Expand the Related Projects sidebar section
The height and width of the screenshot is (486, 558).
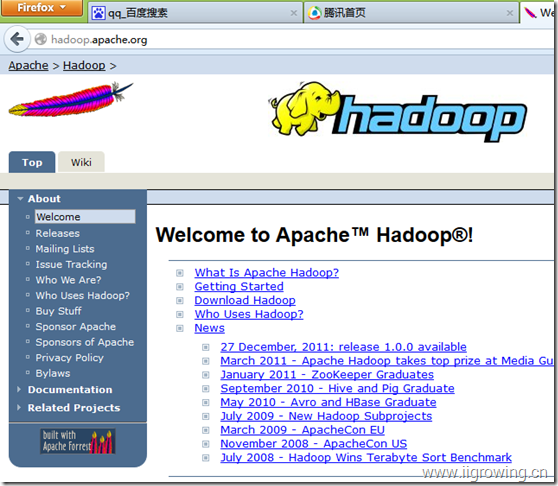pos(74,408)
